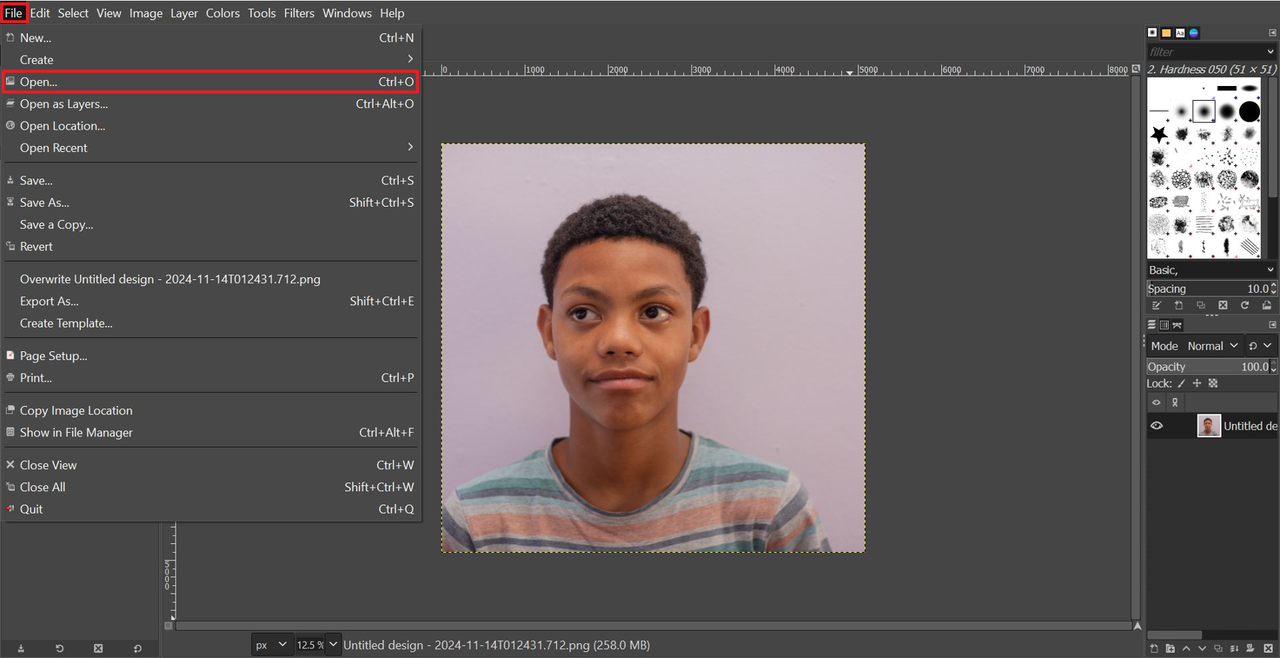Restore tool preset icon in tool options
The width and height of the screenshot is (1280, 658).
click(x=59, y=649)
